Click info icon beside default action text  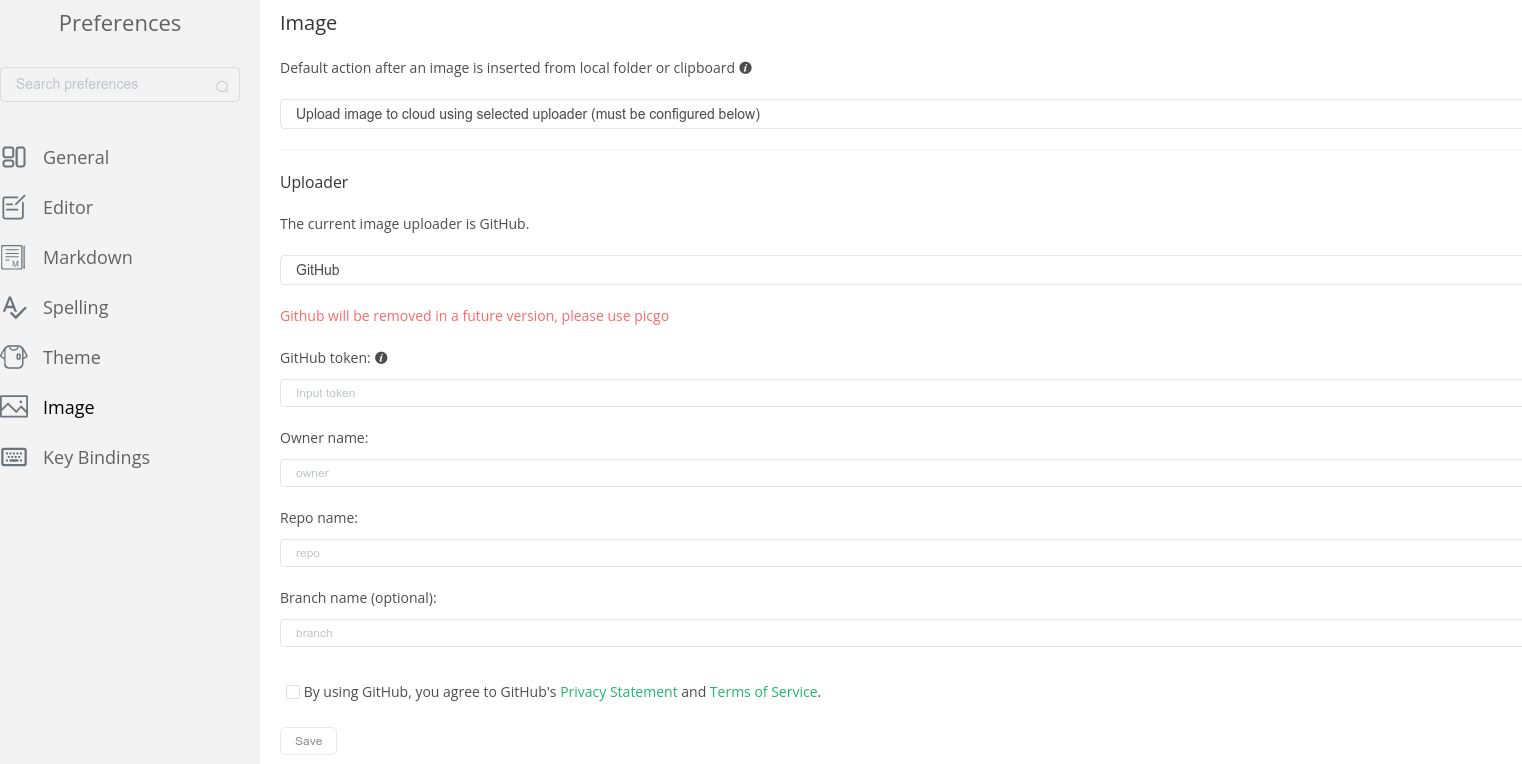(x=745, y=68)
